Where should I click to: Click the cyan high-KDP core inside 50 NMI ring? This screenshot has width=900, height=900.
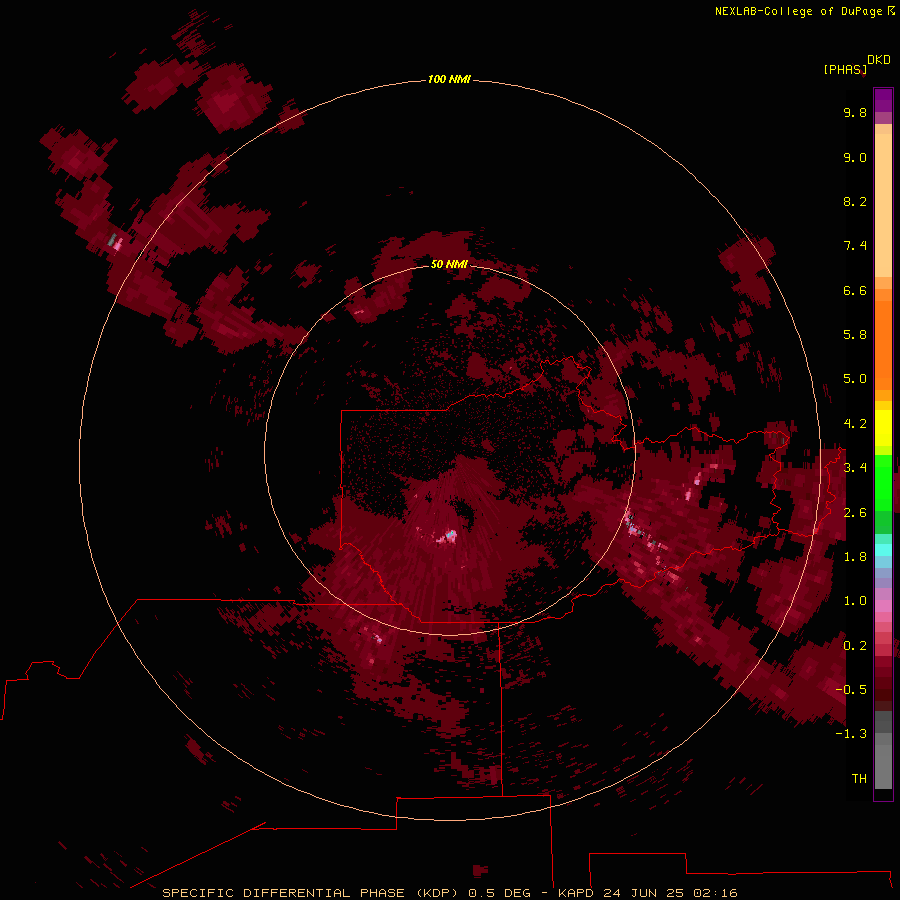point(451,535)
